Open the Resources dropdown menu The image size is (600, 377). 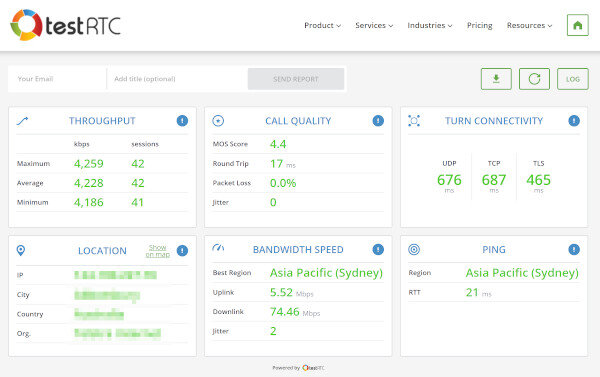pos(529,26)
